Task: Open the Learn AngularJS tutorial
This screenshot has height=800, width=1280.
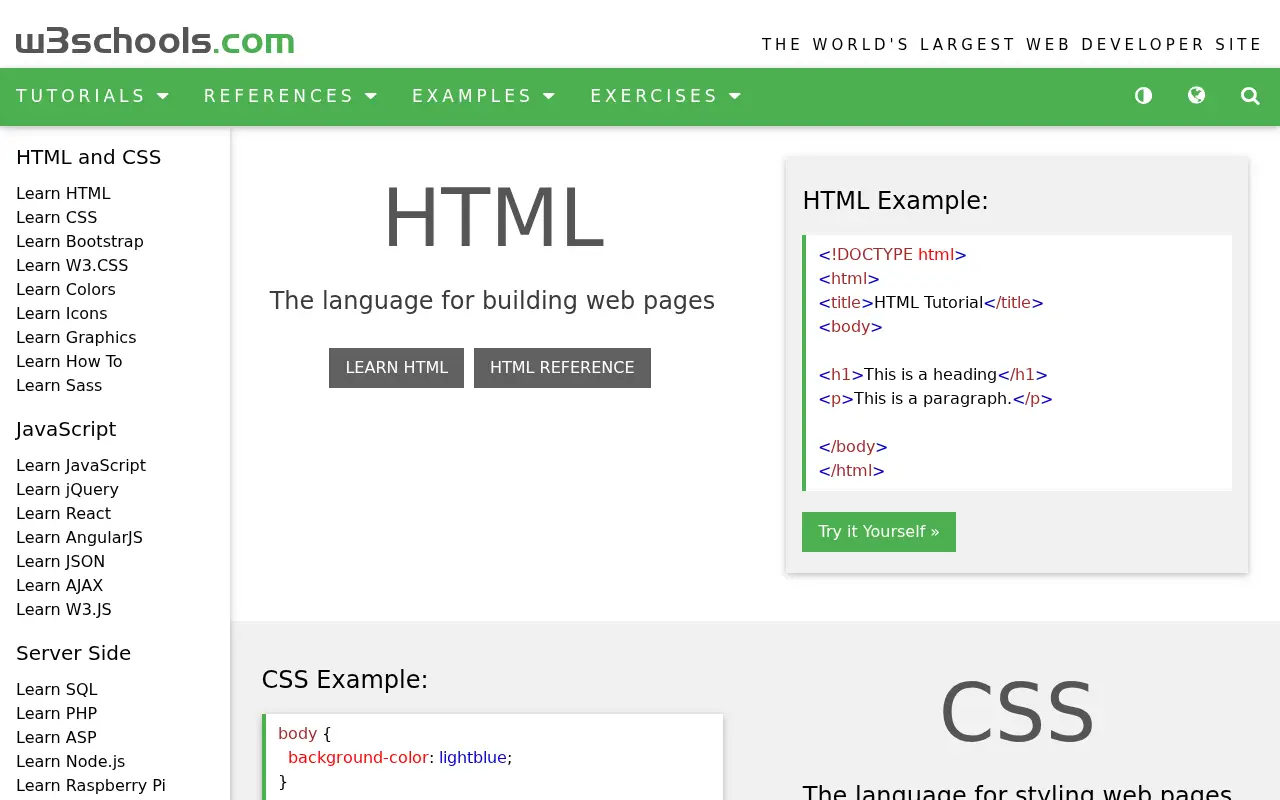Action: coord(79,538)
